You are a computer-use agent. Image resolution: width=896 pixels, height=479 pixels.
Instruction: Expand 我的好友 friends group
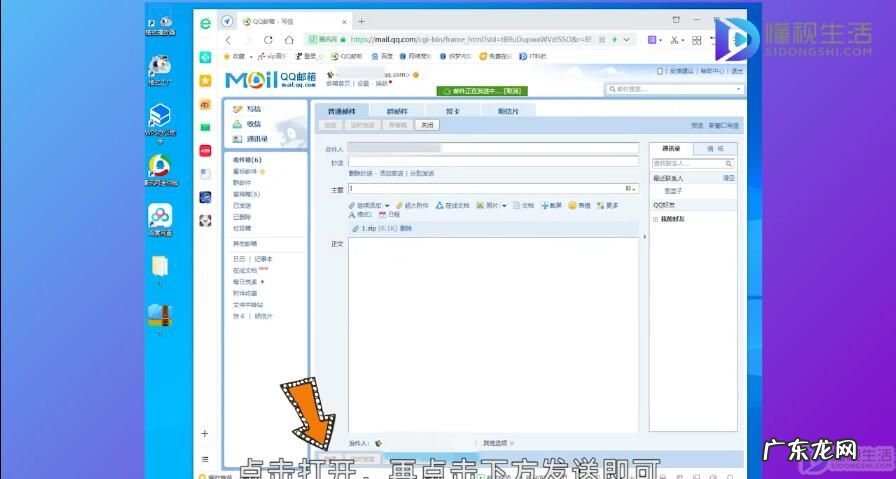click(x=655, y=219)
